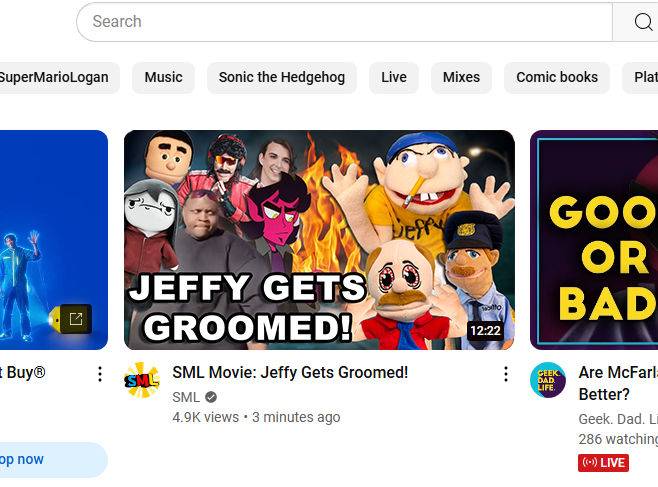
Task: Open the blue ad thumbnail image
Action: (54, 240)
